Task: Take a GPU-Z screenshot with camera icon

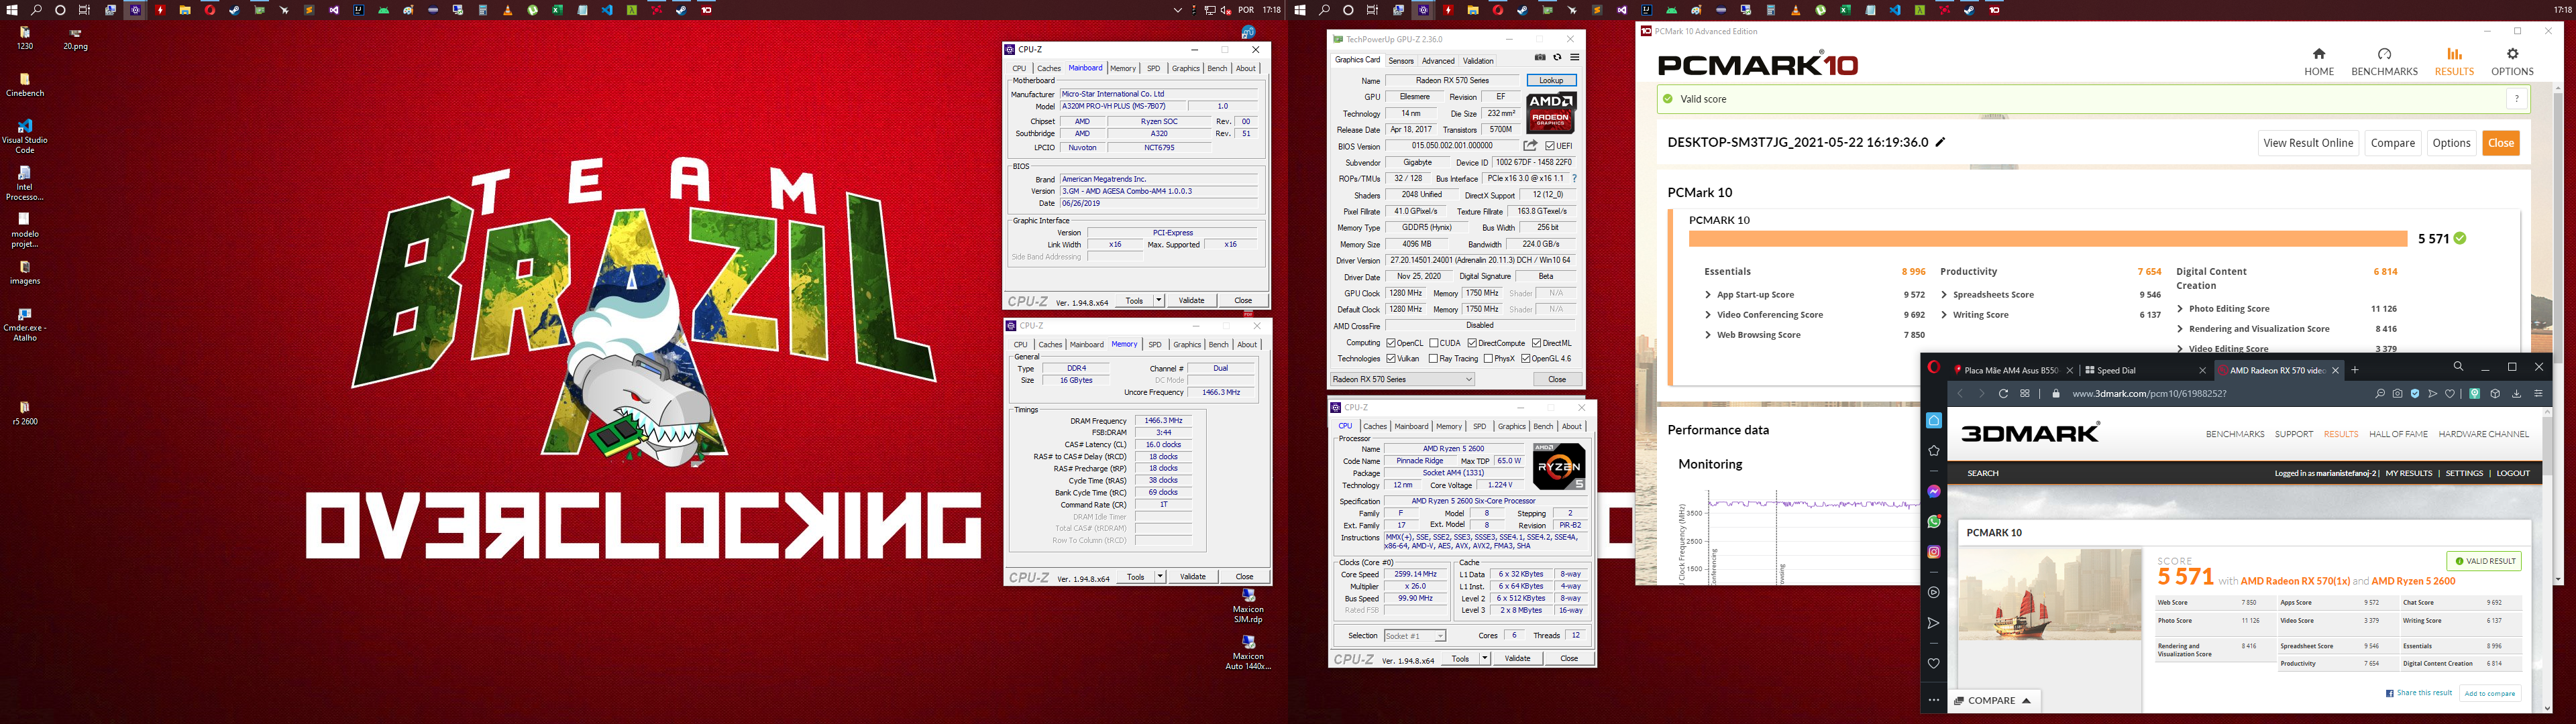Action: (x=1540, y=58)
